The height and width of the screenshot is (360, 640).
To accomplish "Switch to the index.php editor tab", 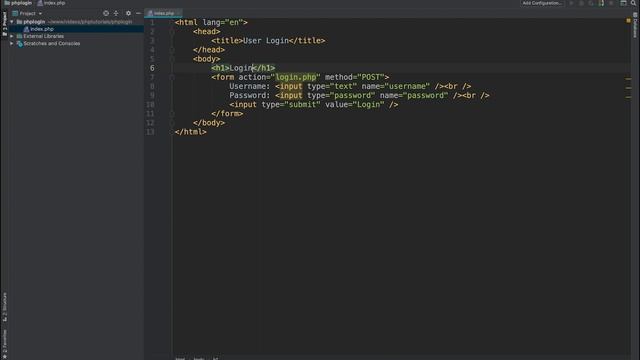I will [163, 13].
